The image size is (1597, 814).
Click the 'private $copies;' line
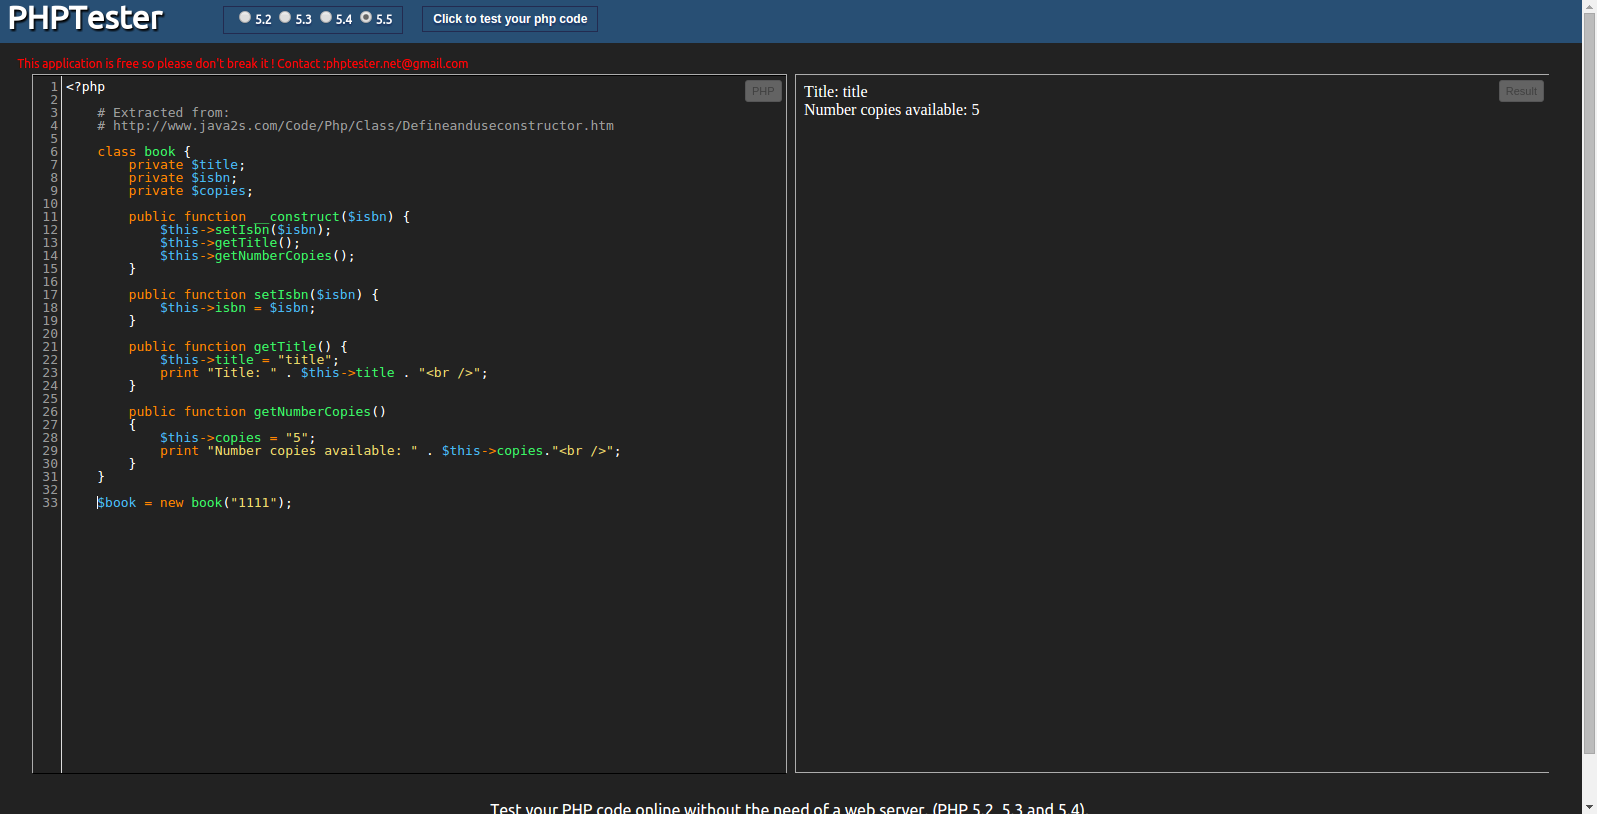(191, 191)
